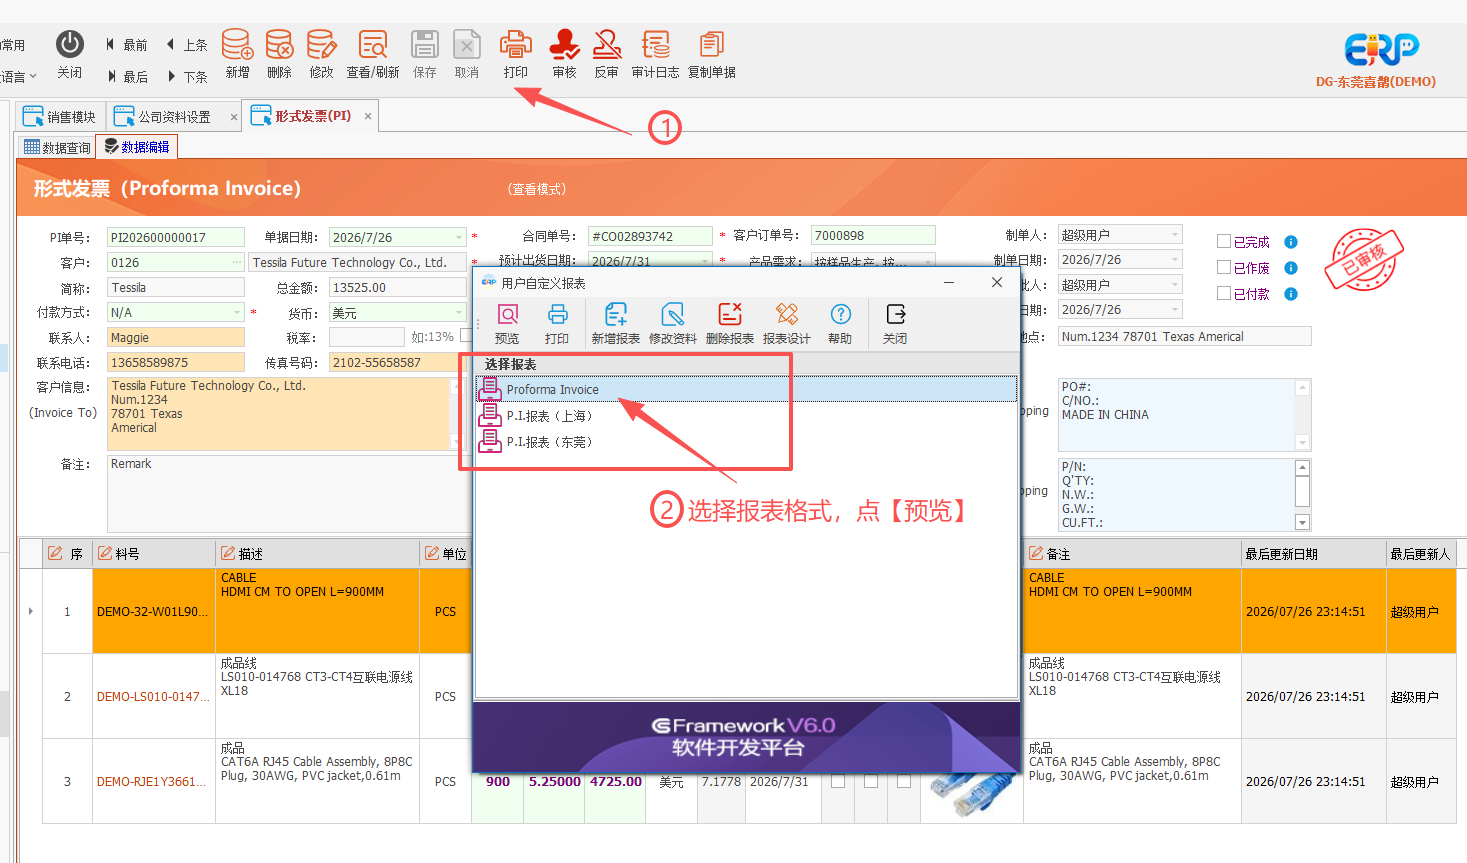Select P.I报表（上海） report entry
The width and height of the screenshot is (1467, 863).
[549, 415]
